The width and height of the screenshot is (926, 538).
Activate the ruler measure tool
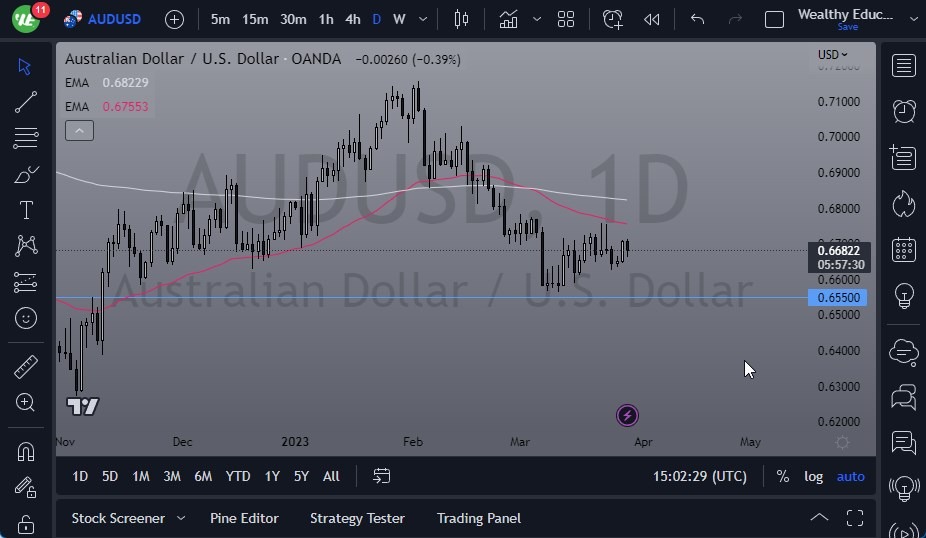pos(26,367)
